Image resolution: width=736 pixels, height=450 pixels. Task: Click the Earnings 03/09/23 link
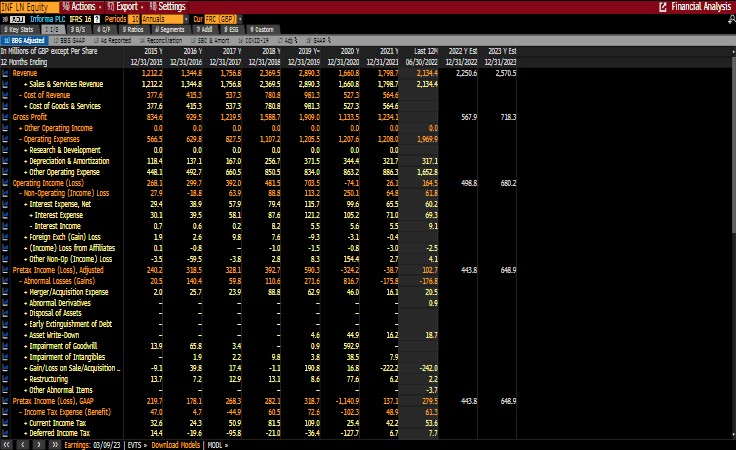coord(92,445)
